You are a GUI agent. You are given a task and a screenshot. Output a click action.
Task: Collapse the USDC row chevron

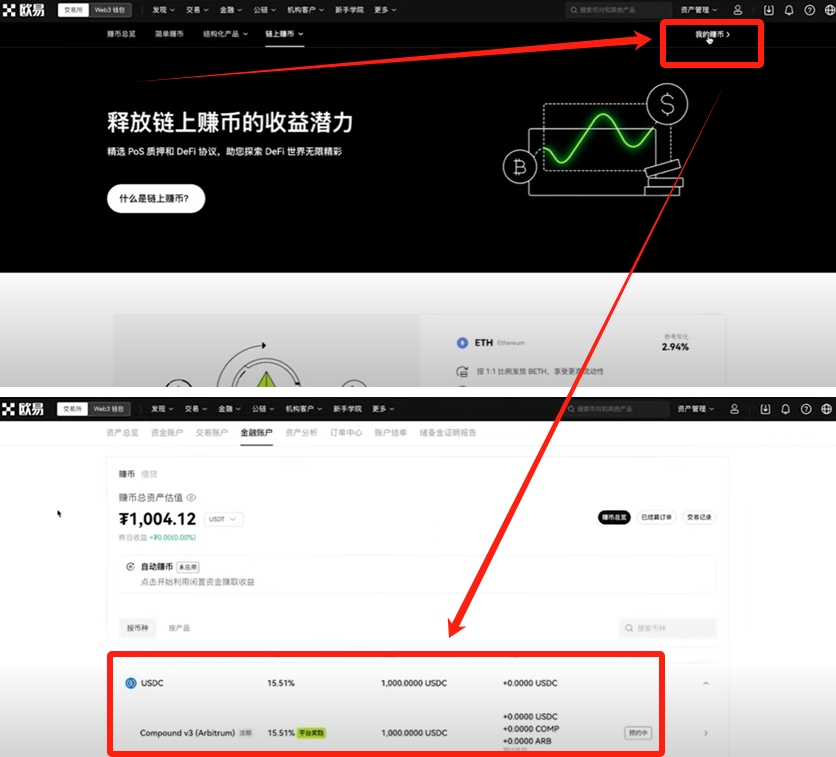705,683
